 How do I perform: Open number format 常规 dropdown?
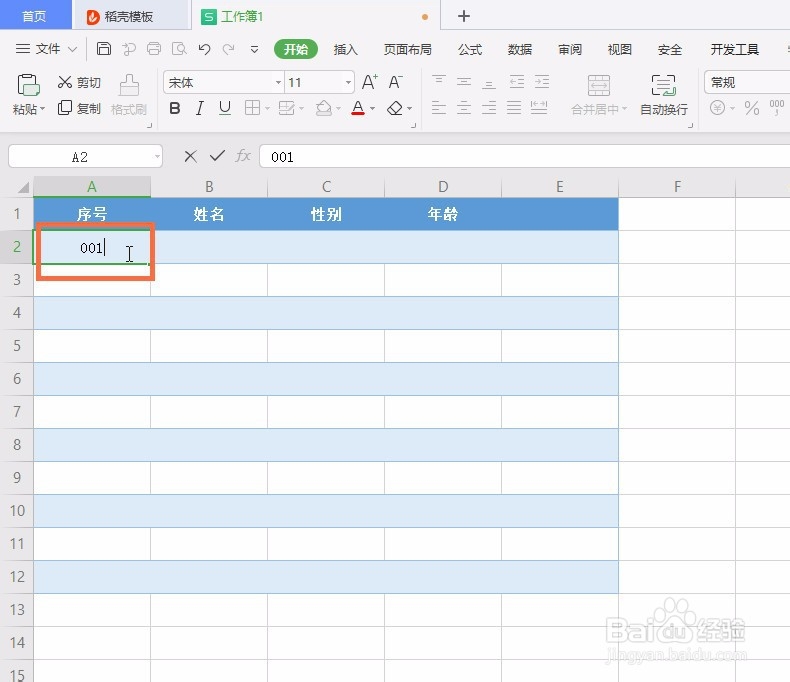(x=747, y=82)
